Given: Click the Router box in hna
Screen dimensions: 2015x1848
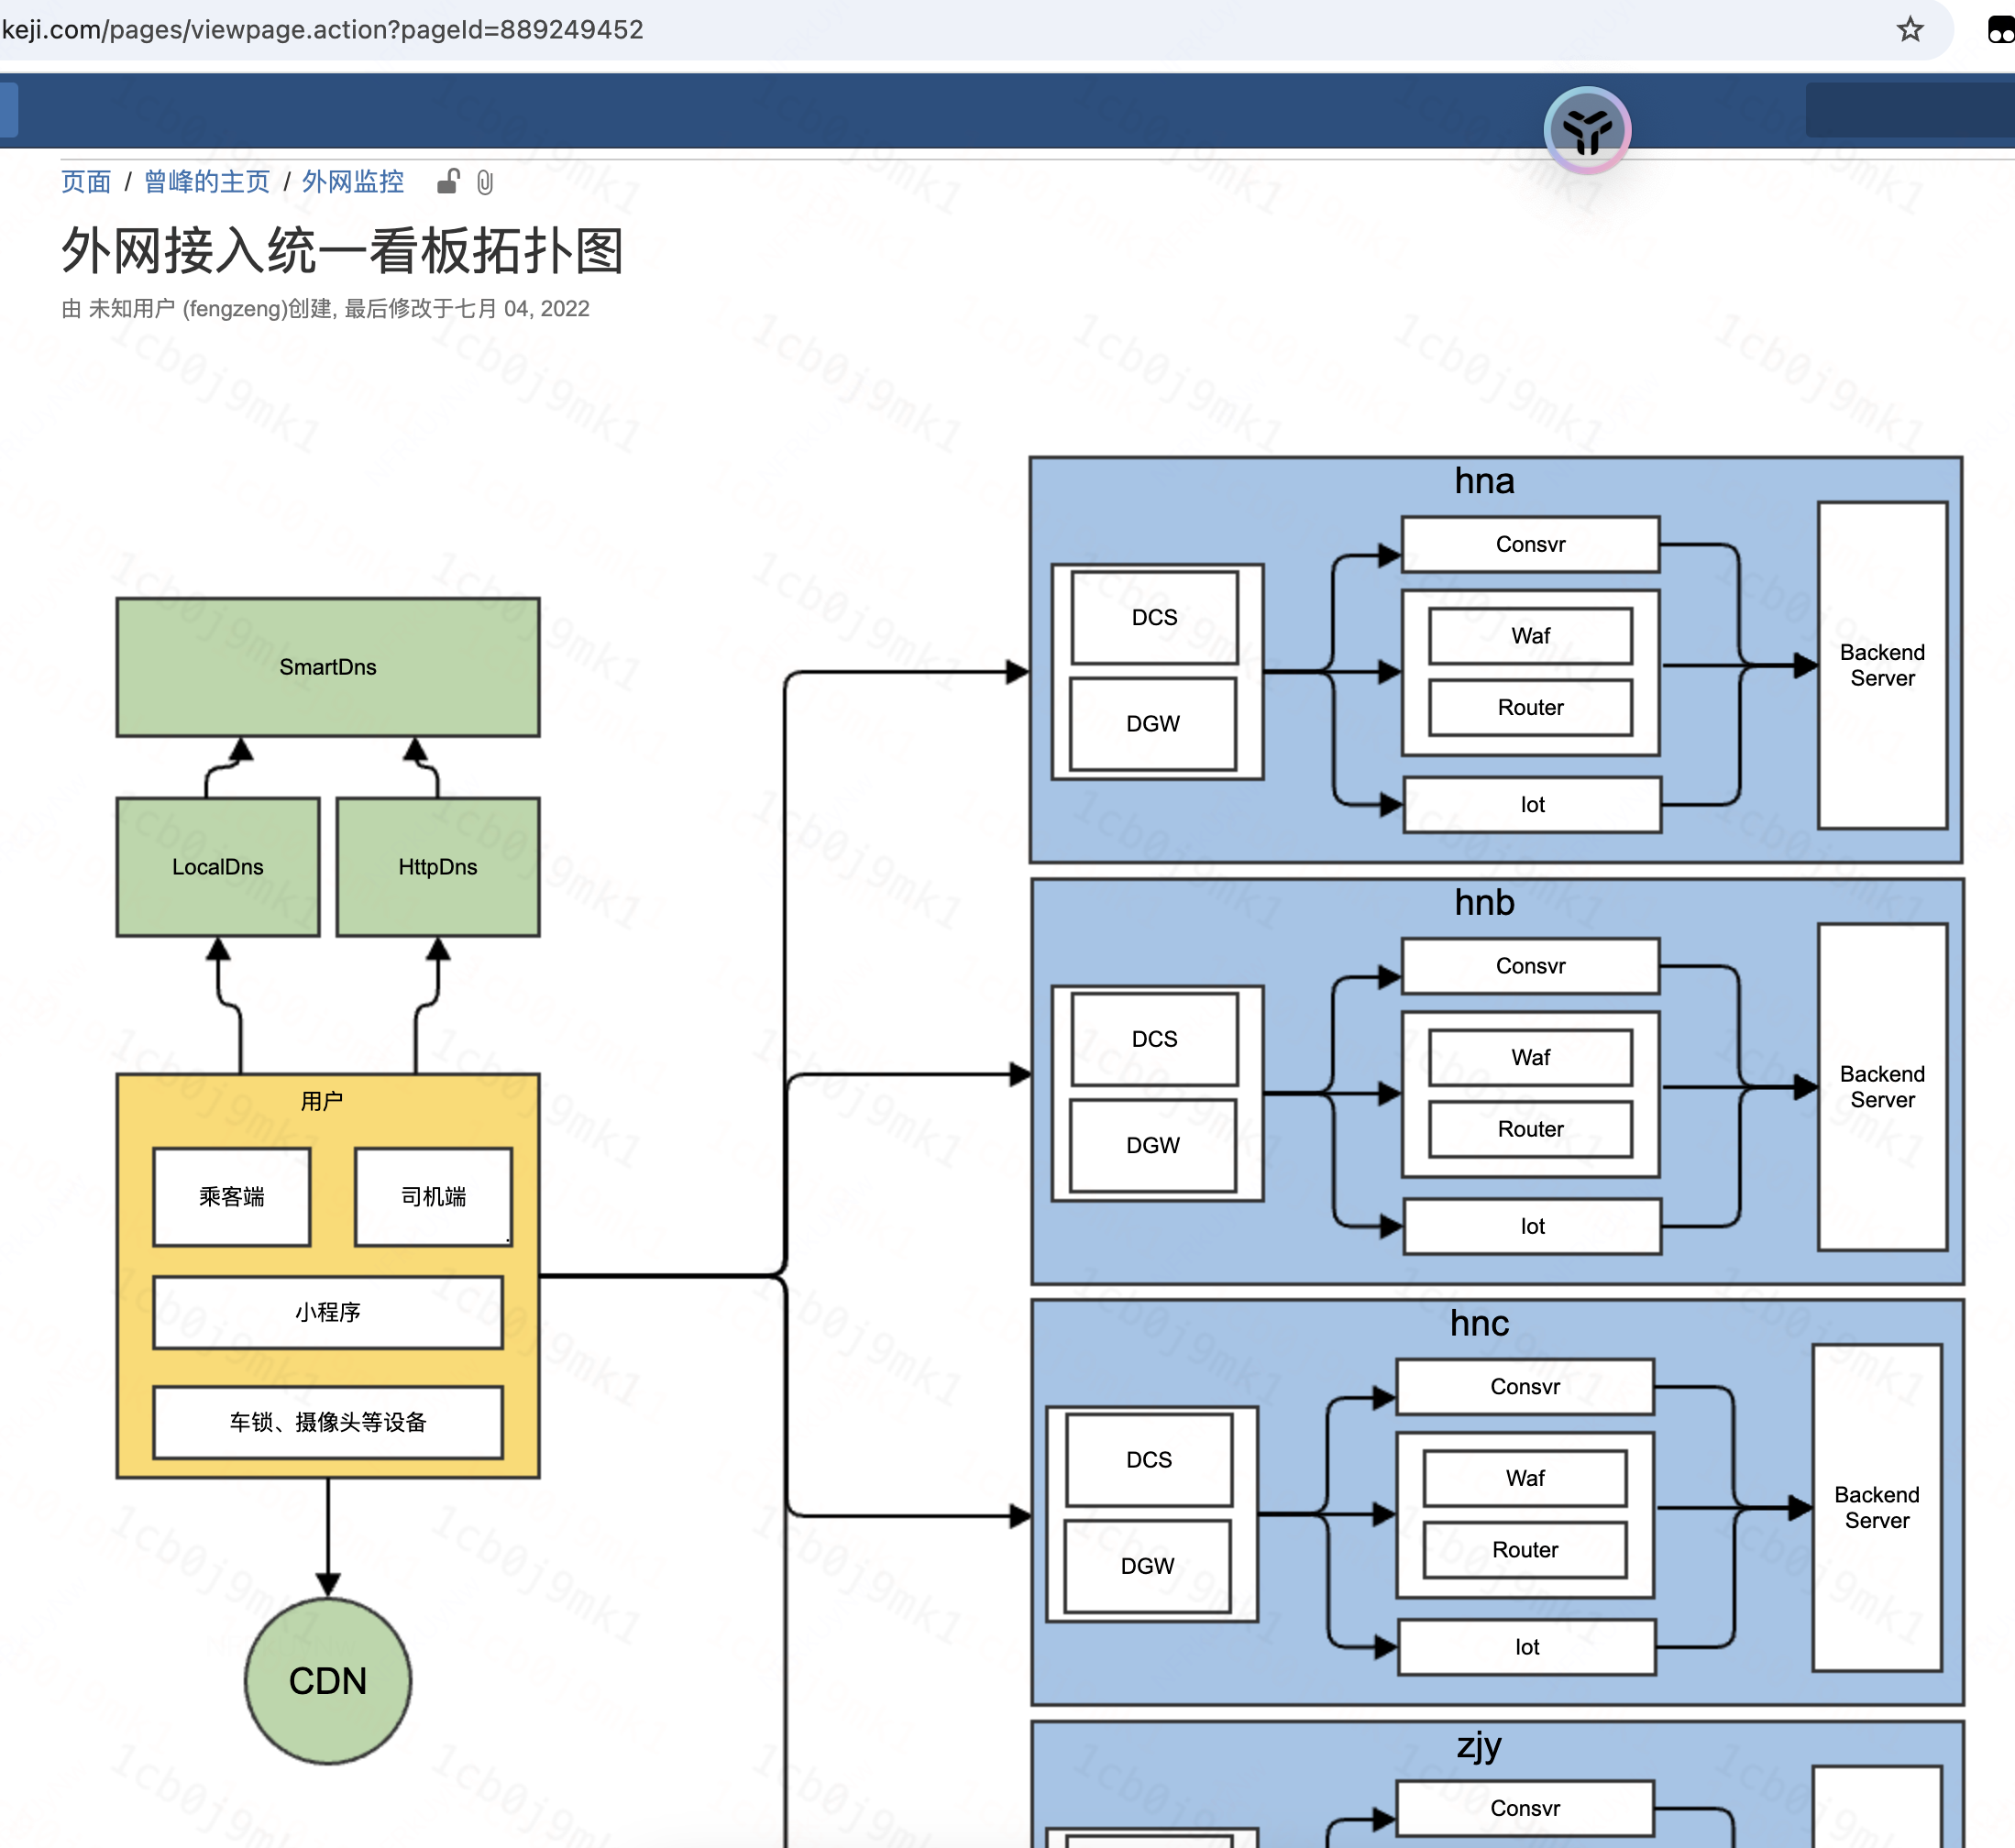Looking at the screenshot, I should tap(1531, 708).
